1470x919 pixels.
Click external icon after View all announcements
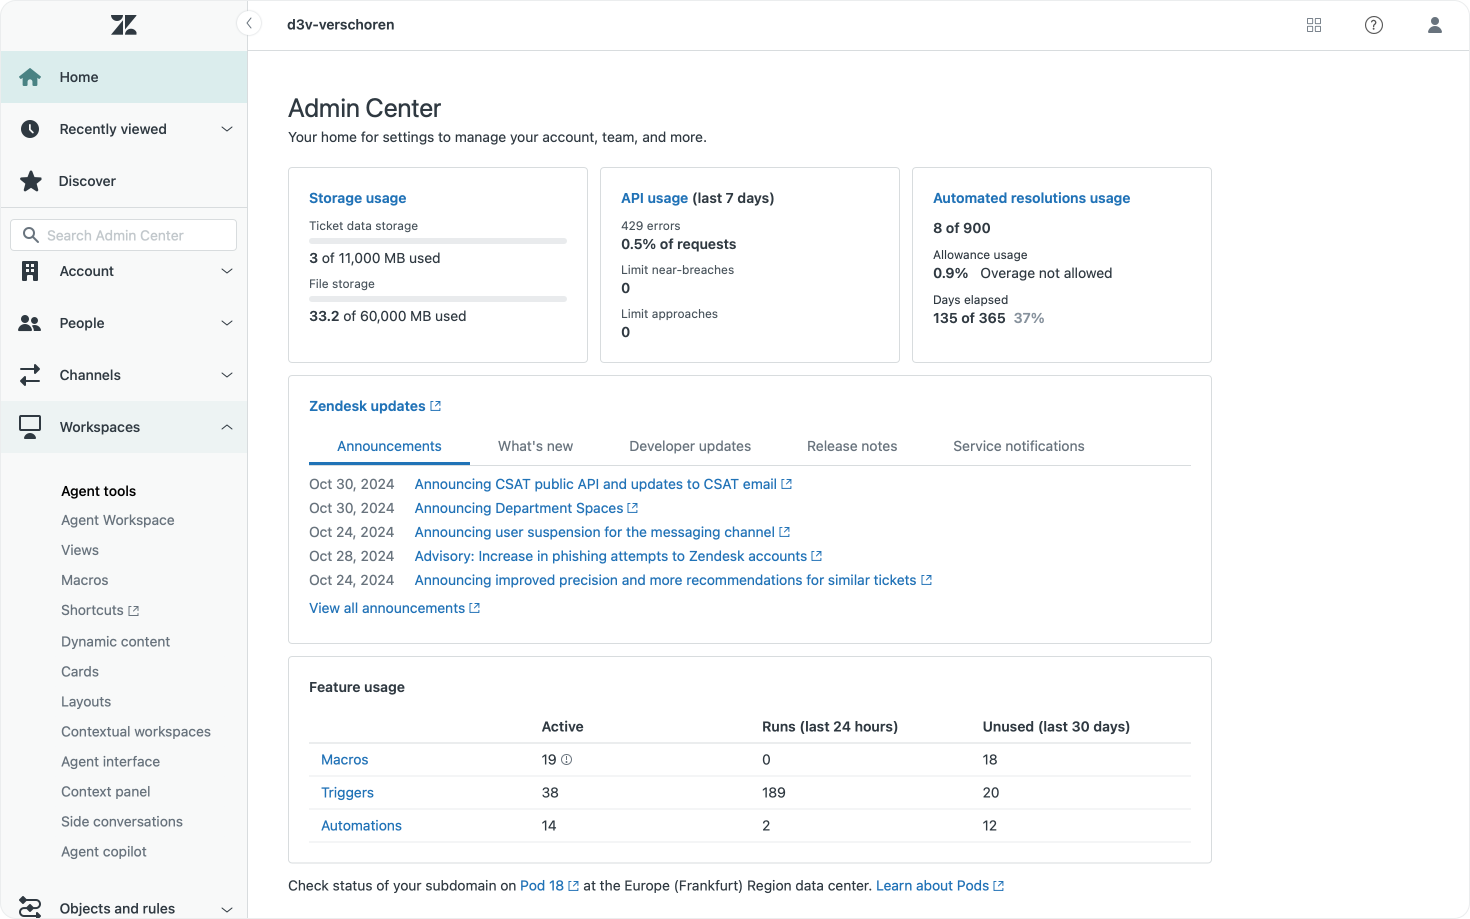pyautogui.click(x=474, y=608)
